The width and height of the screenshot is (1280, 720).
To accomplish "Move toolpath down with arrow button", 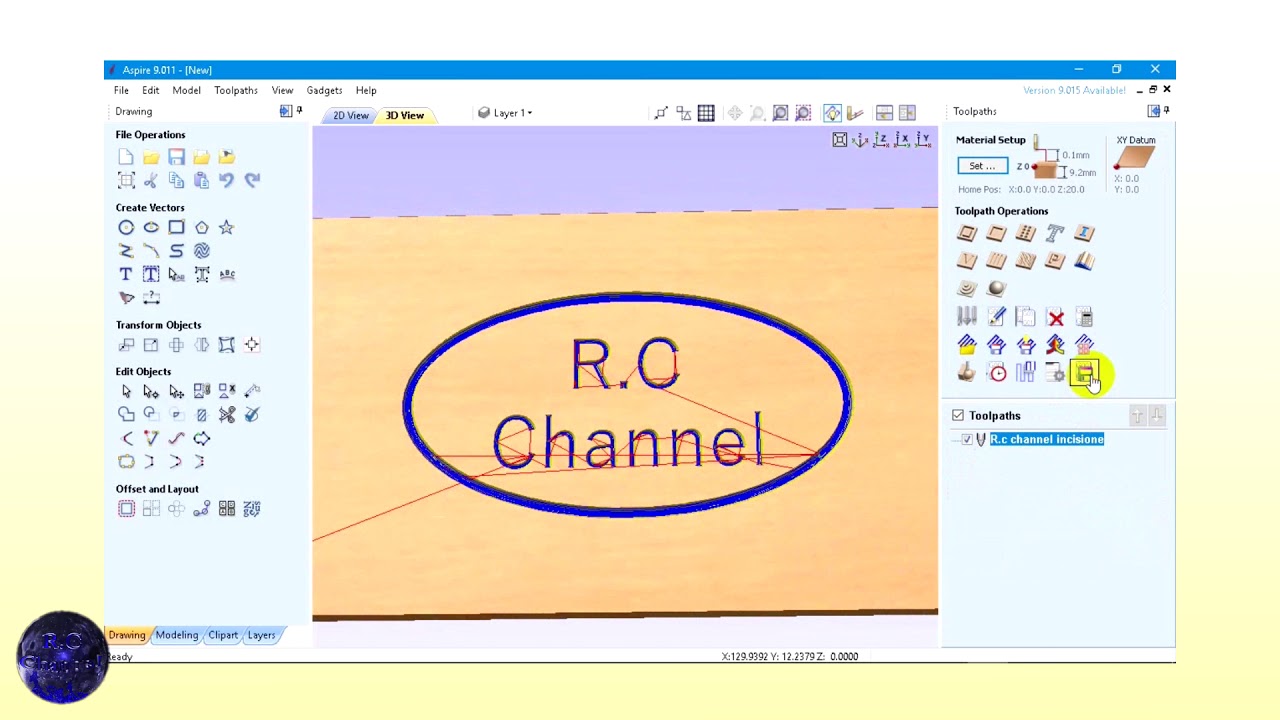I will click(1157, 415).
